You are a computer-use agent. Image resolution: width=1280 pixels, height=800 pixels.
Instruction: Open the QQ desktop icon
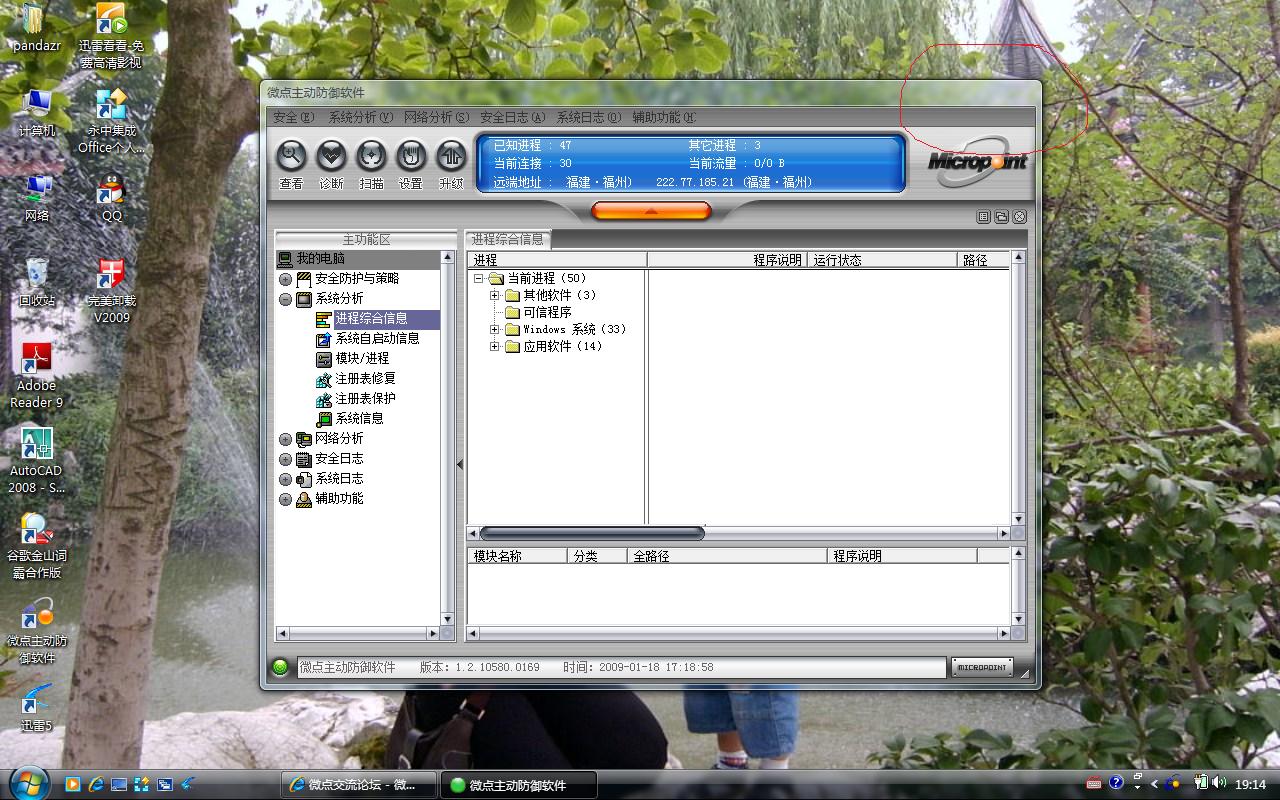tap(111, 197)
